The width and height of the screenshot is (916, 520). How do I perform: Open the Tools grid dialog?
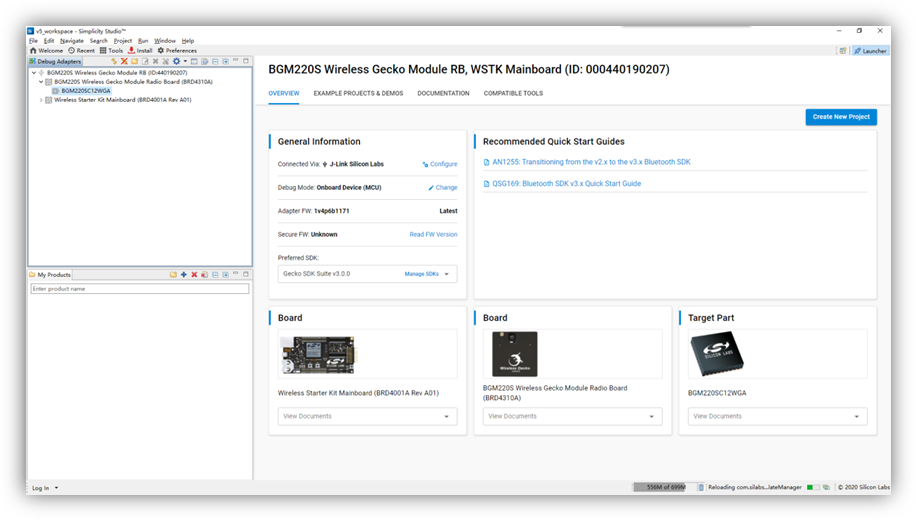(x=111, y=51)
